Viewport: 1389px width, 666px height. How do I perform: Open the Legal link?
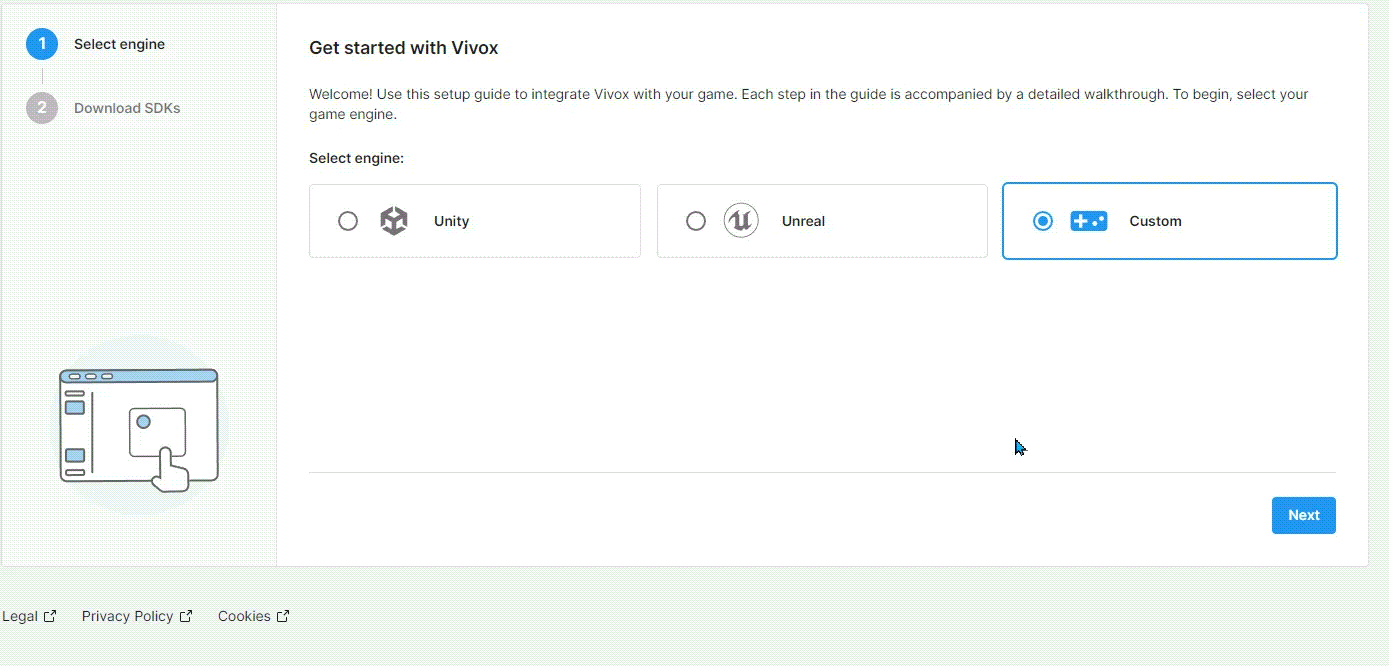click(22, 615)
